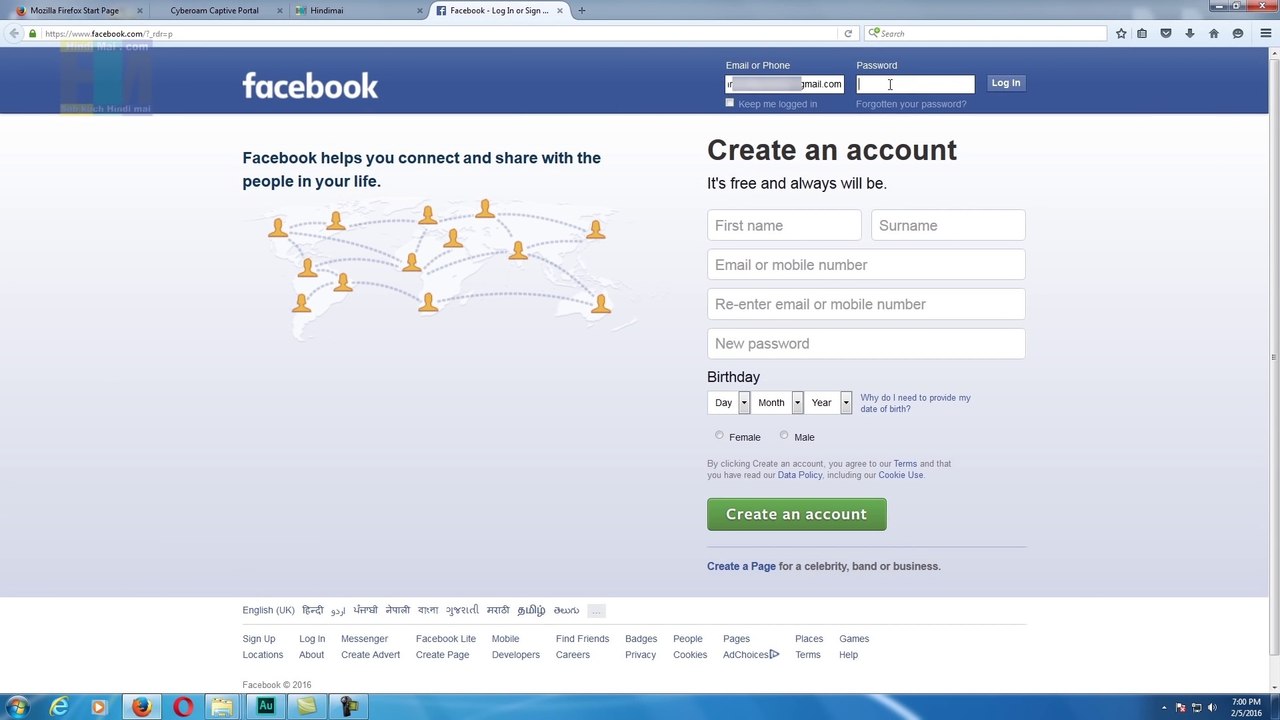1280x720 pixels.
Task: Open the Cookie Use link
Action: click(901, 475)
